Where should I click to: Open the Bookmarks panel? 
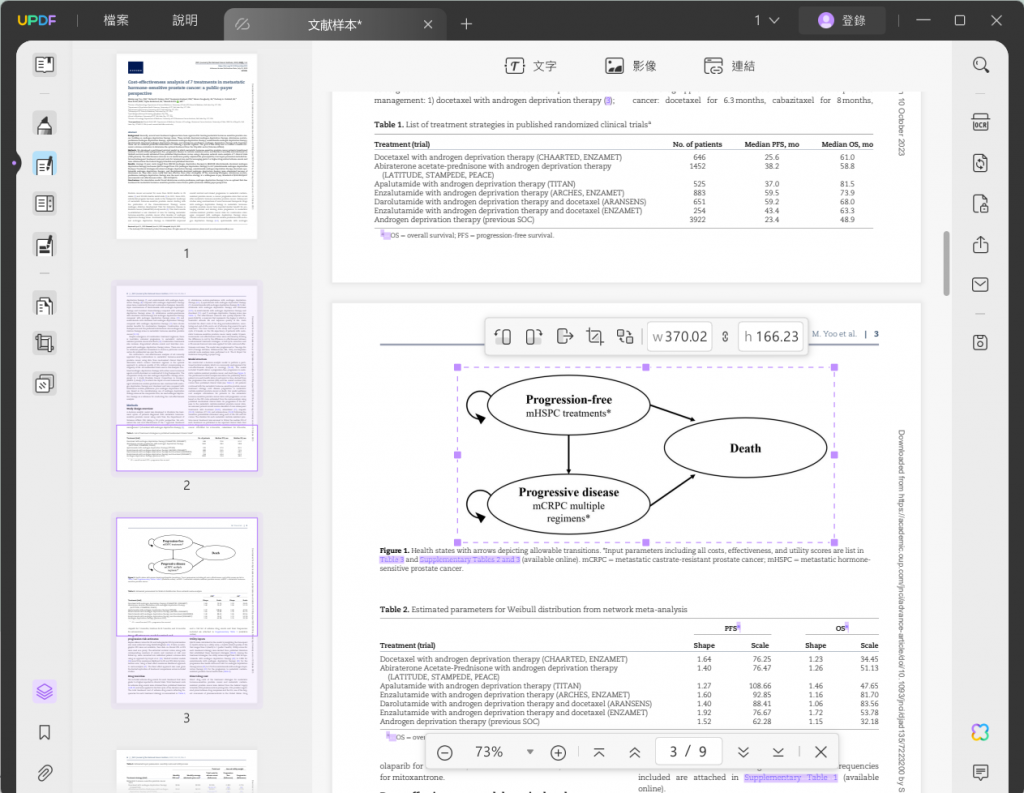click(44, 732)
